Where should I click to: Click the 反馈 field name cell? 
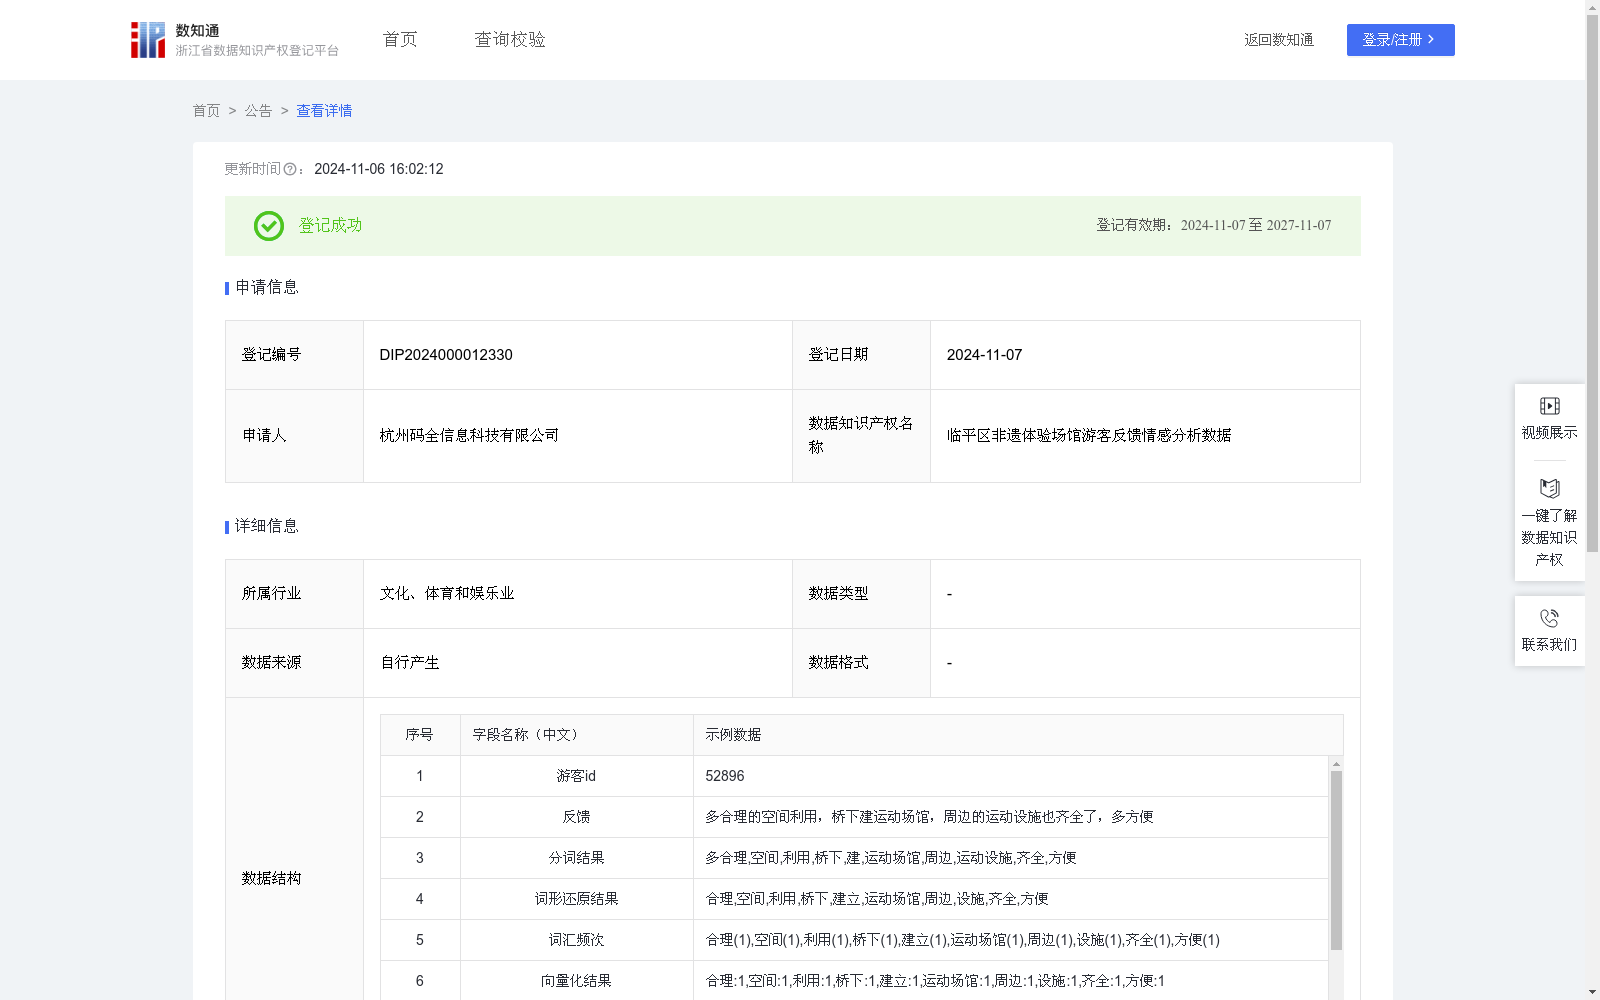coord(577,817)
